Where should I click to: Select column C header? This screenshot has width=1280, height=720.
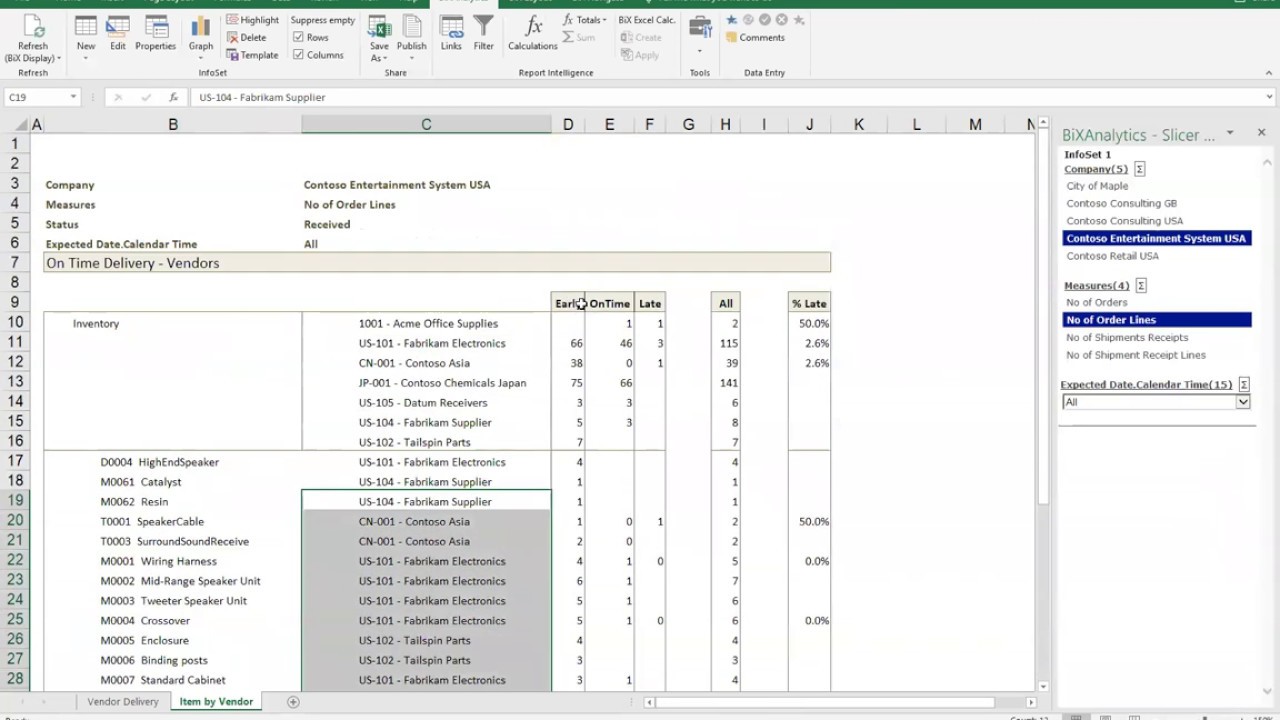[426, 124]
